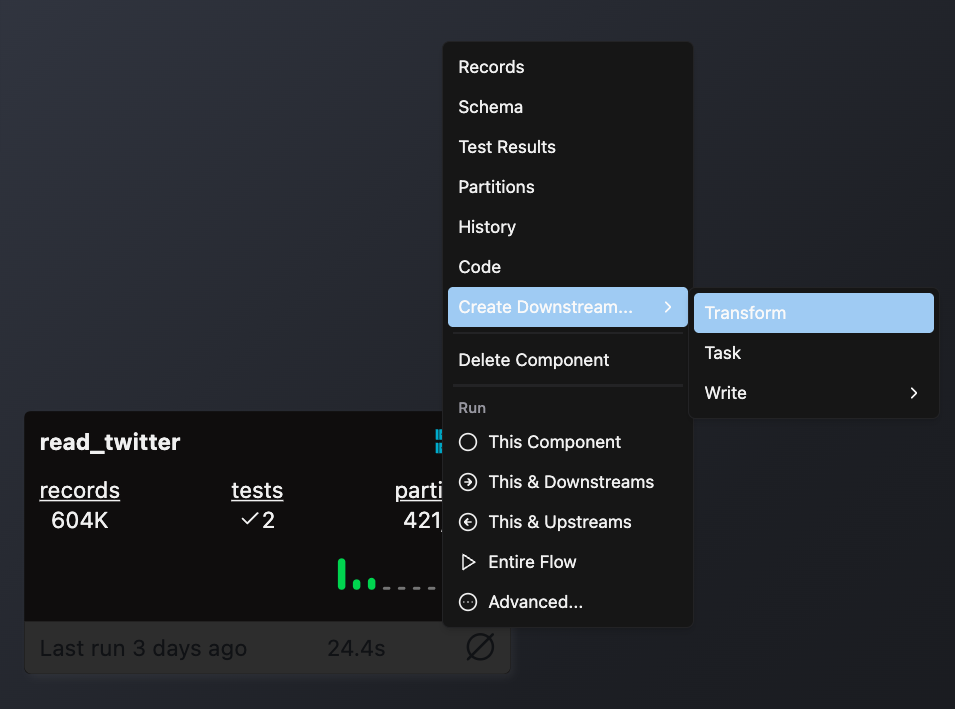Viewport: 955px width, 709px height.
Task: Click the Last run 3 days ago text
Action: click(x=143, y=649)
